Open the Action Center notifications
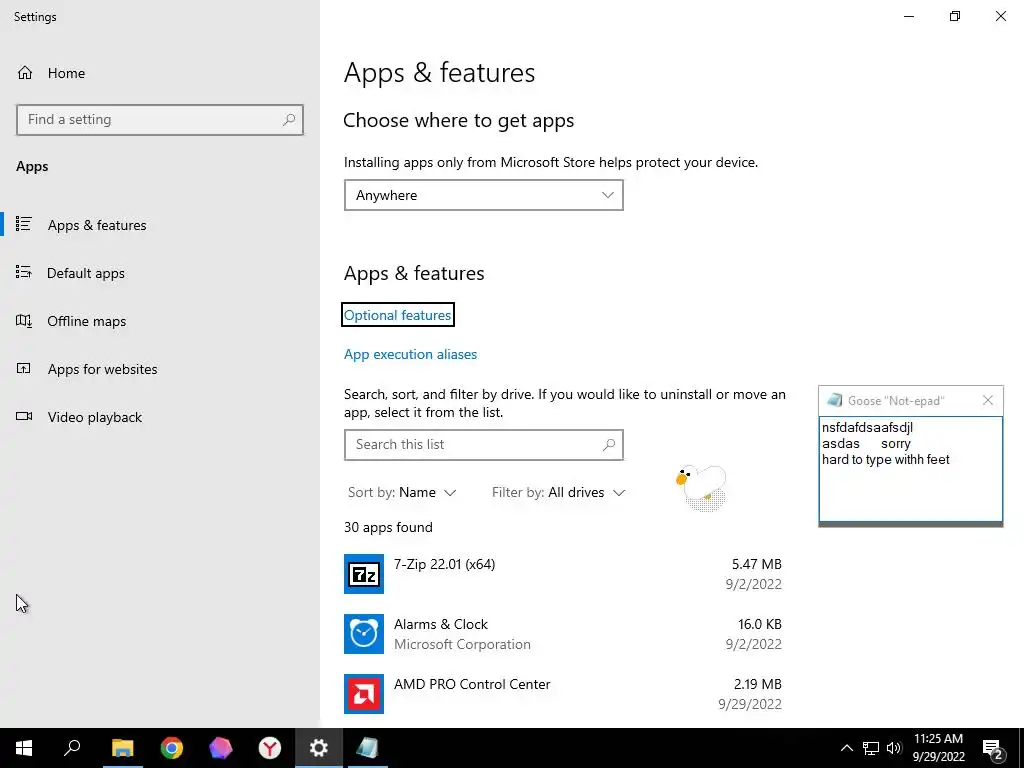 pos(993,749)
